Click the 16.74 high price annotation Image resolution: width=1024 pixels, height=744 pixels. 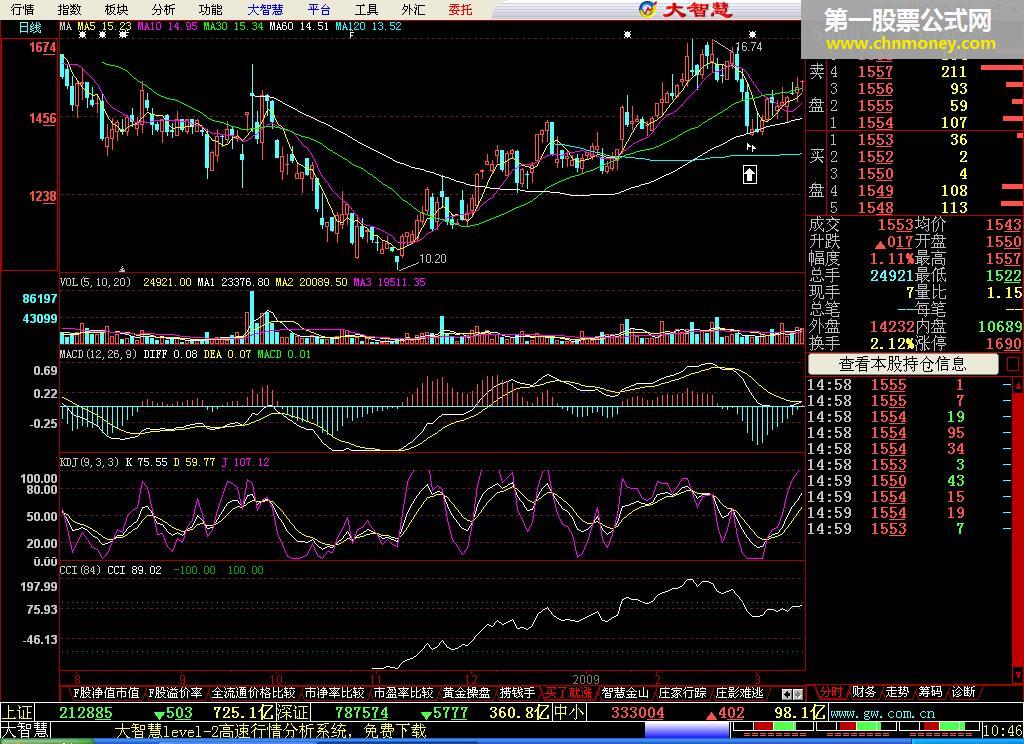748,47
